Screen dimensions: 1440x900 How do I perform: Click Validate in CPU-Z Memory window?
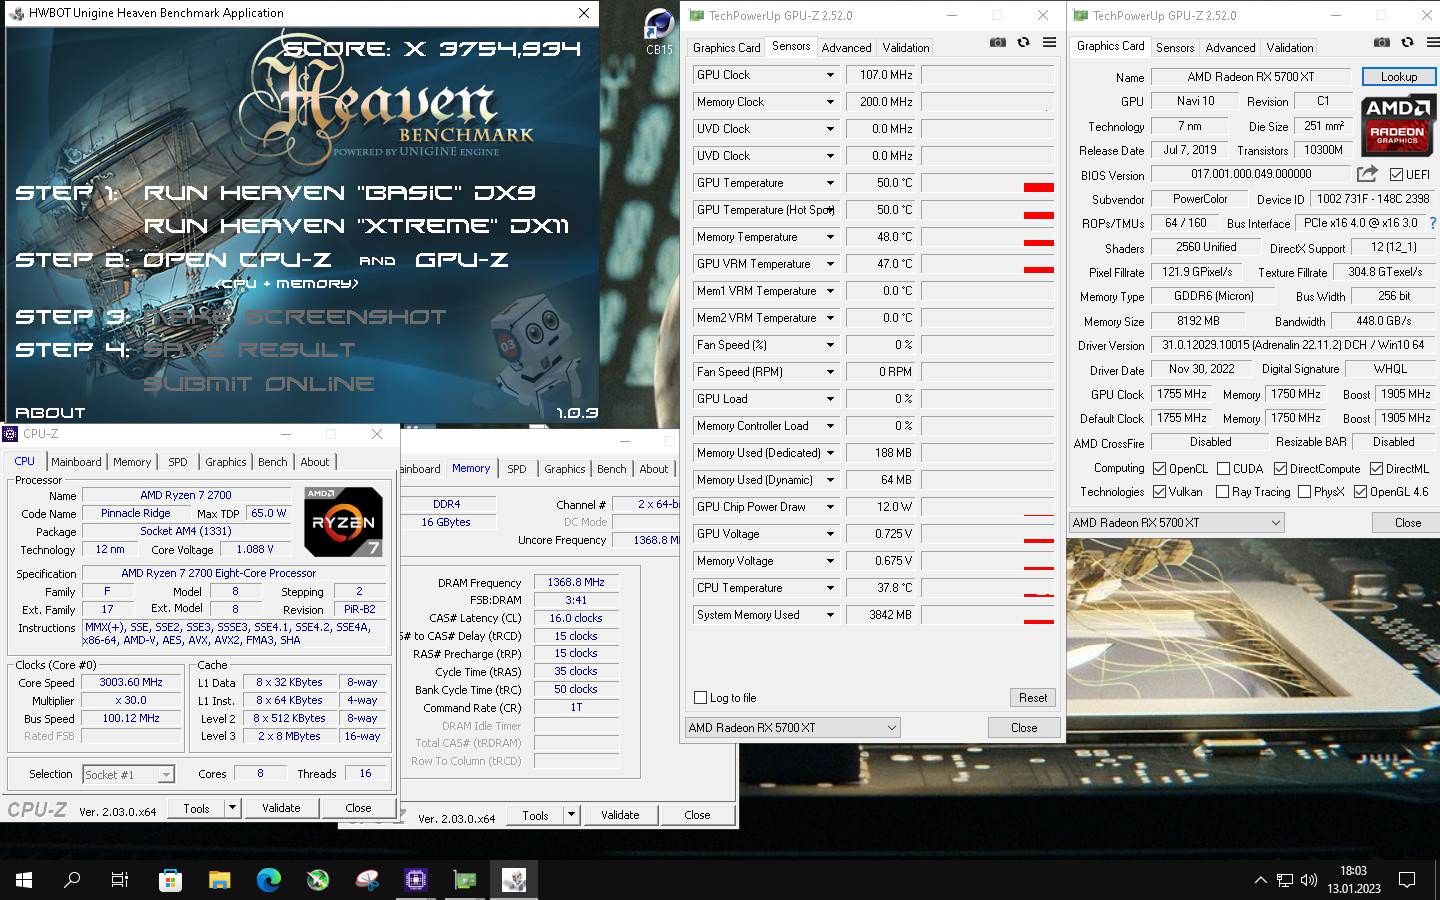tap(620, 815)
